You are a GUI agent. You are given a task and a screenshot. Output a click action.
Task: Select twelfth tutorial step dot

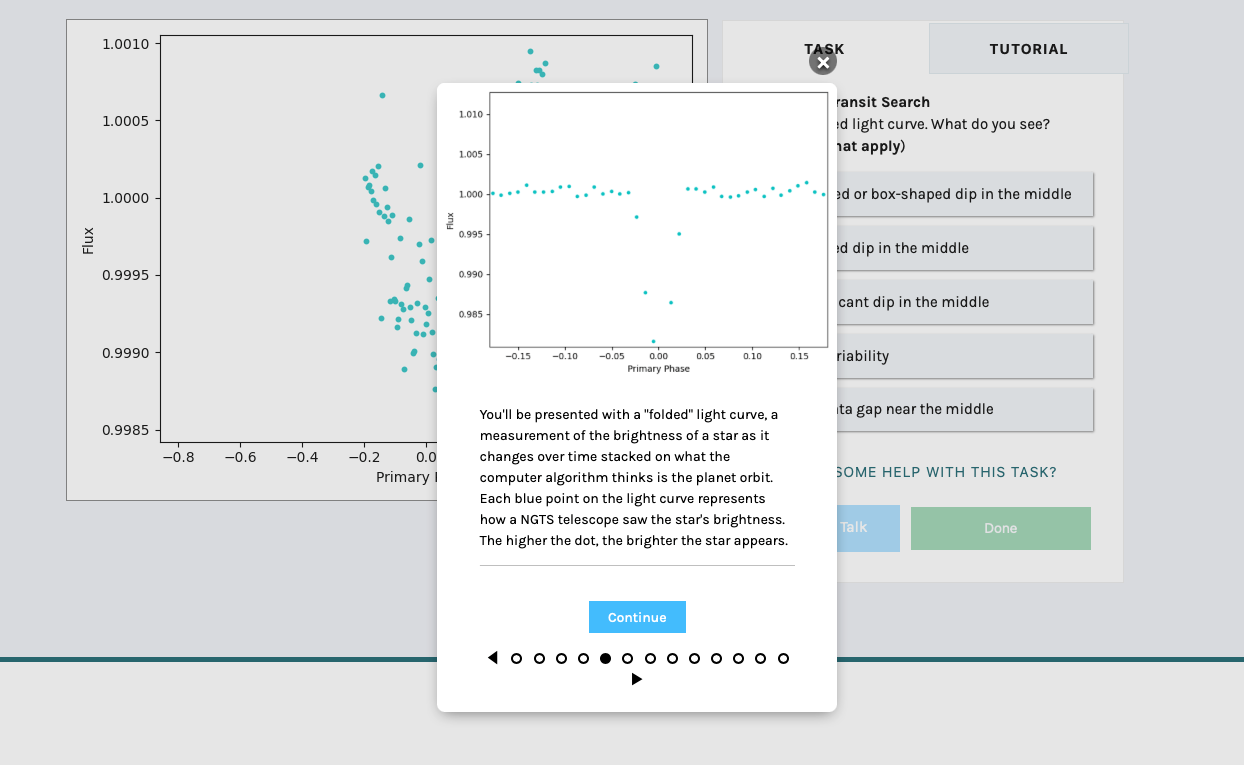pos(760,658)
